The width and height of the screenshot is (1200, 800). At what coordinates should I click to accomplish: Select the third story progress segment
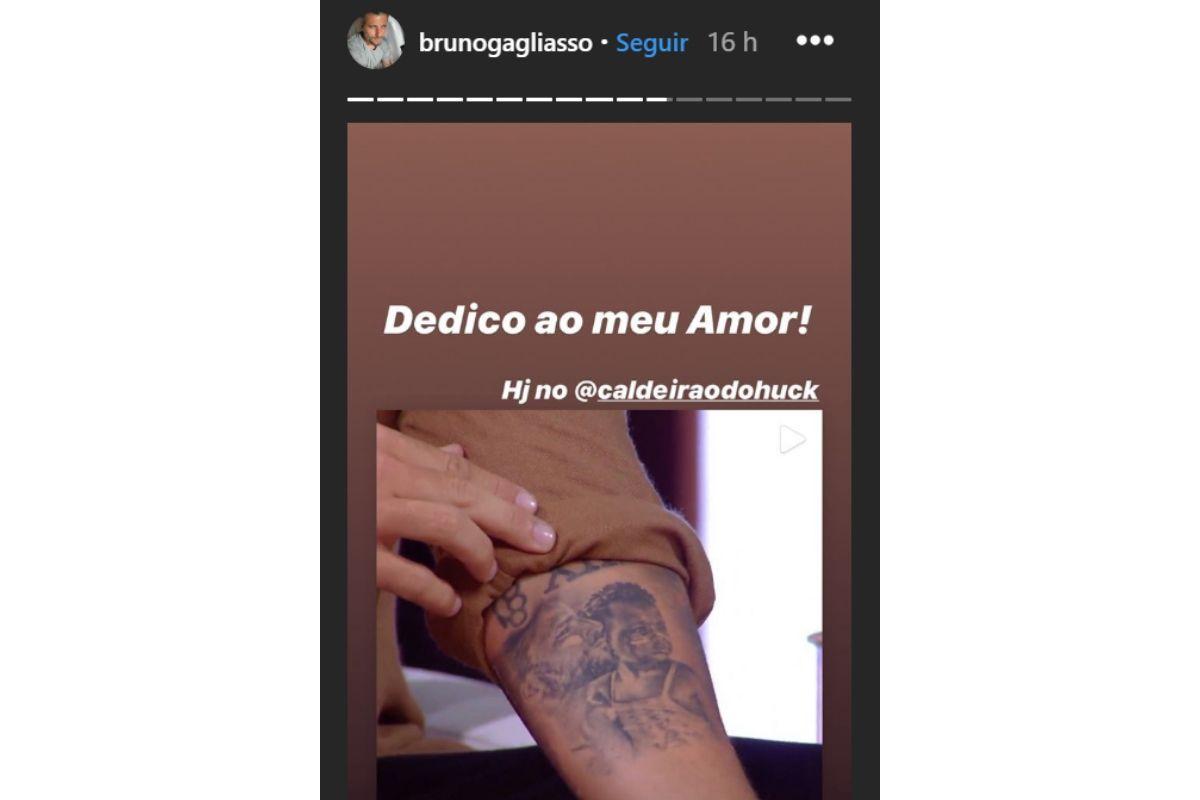pos(420,99)
